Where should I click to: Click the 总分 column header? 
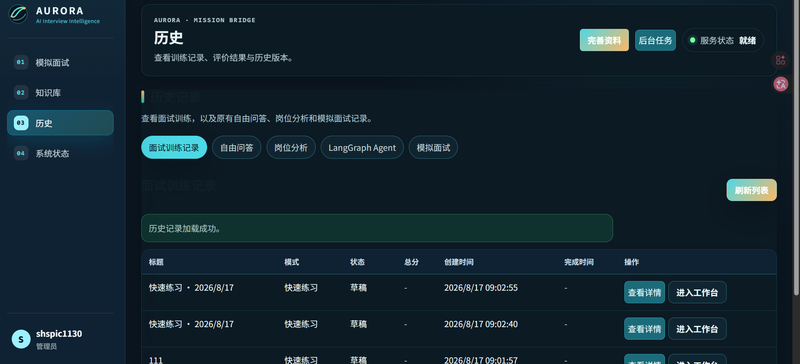click(411, 262)
